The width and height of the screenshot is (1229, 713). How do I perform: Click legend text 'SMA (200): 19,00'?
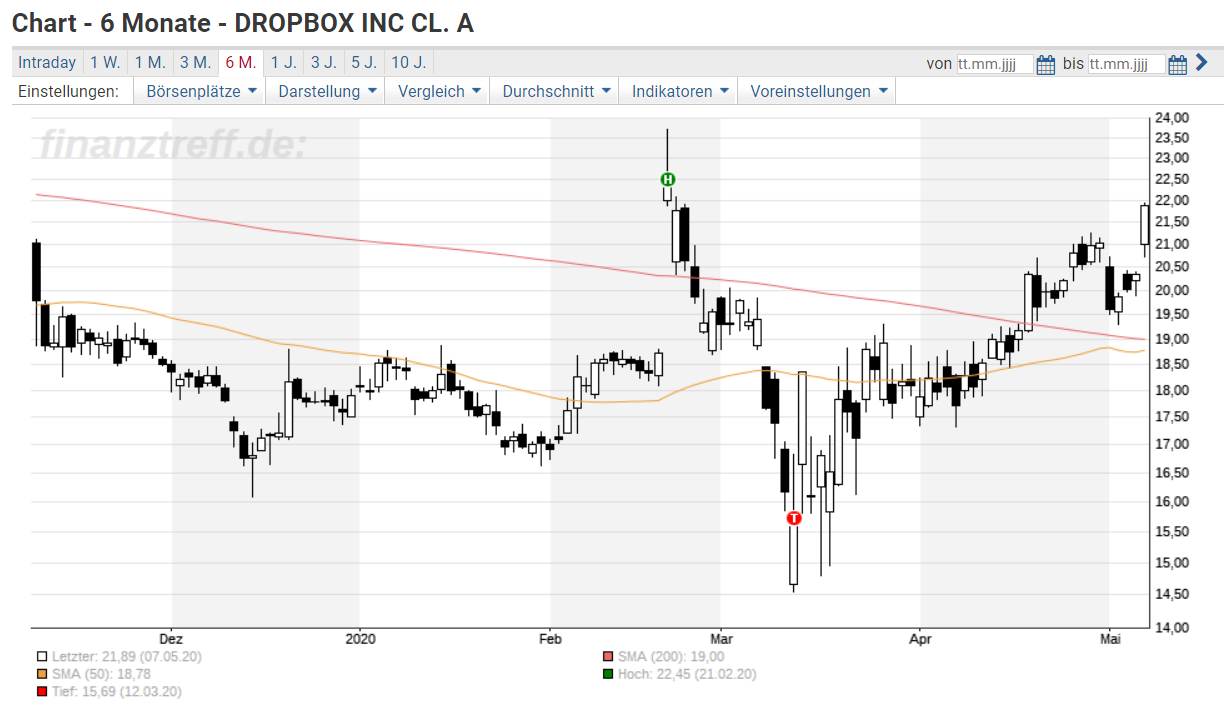671,657
